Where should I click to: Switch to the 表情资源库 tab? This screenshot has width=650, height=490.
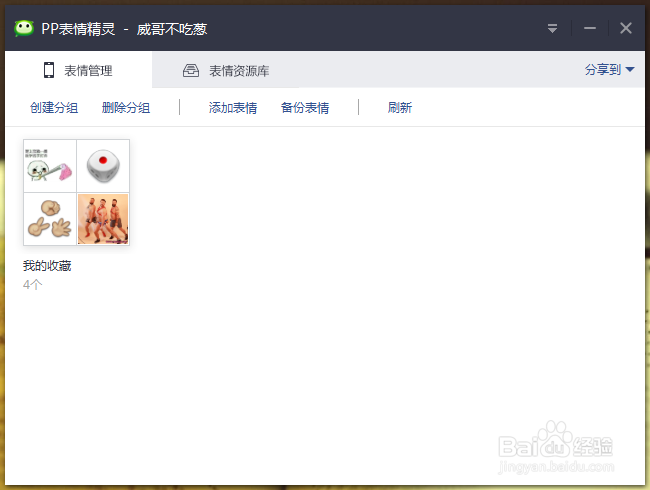(226, 70)
